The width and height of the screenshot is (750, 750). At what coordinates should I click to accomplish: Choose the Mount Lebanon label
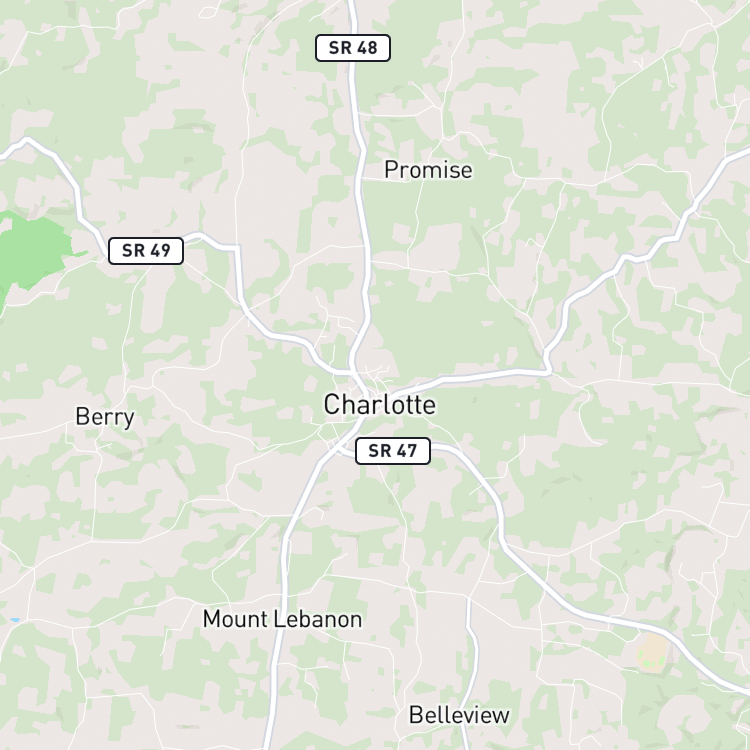(x=282, y=619)
